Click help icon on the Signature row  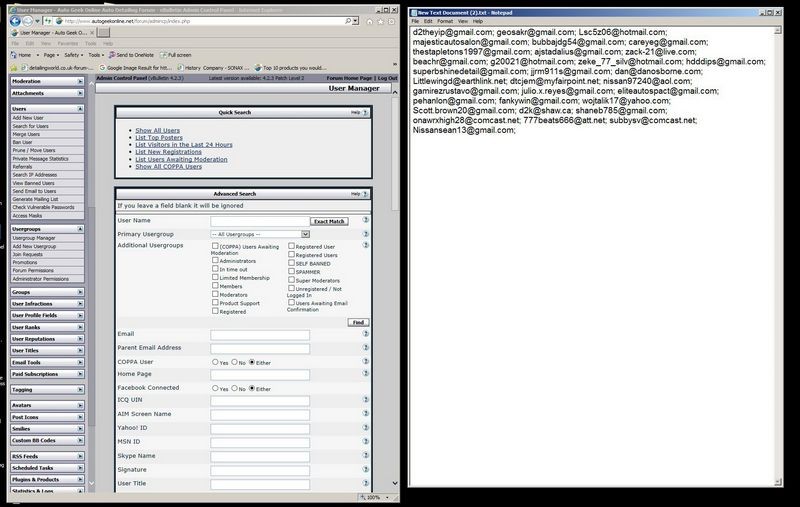tap(365, 469)
